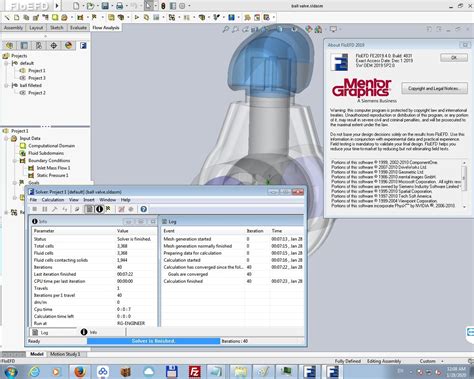Image resolution: width=474 pixels, height=379 pixels.
Task: Select the Log tab at Solver bottom
Action: (x=40, y=332)
